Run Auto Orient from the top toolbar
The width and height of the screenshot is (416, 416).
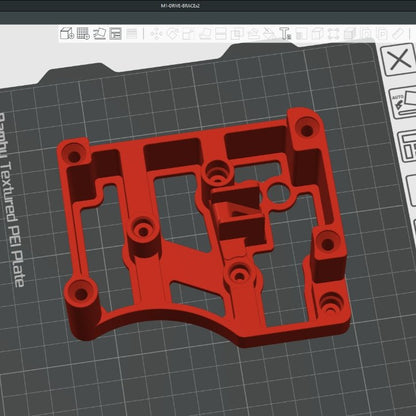coord(99,34)
